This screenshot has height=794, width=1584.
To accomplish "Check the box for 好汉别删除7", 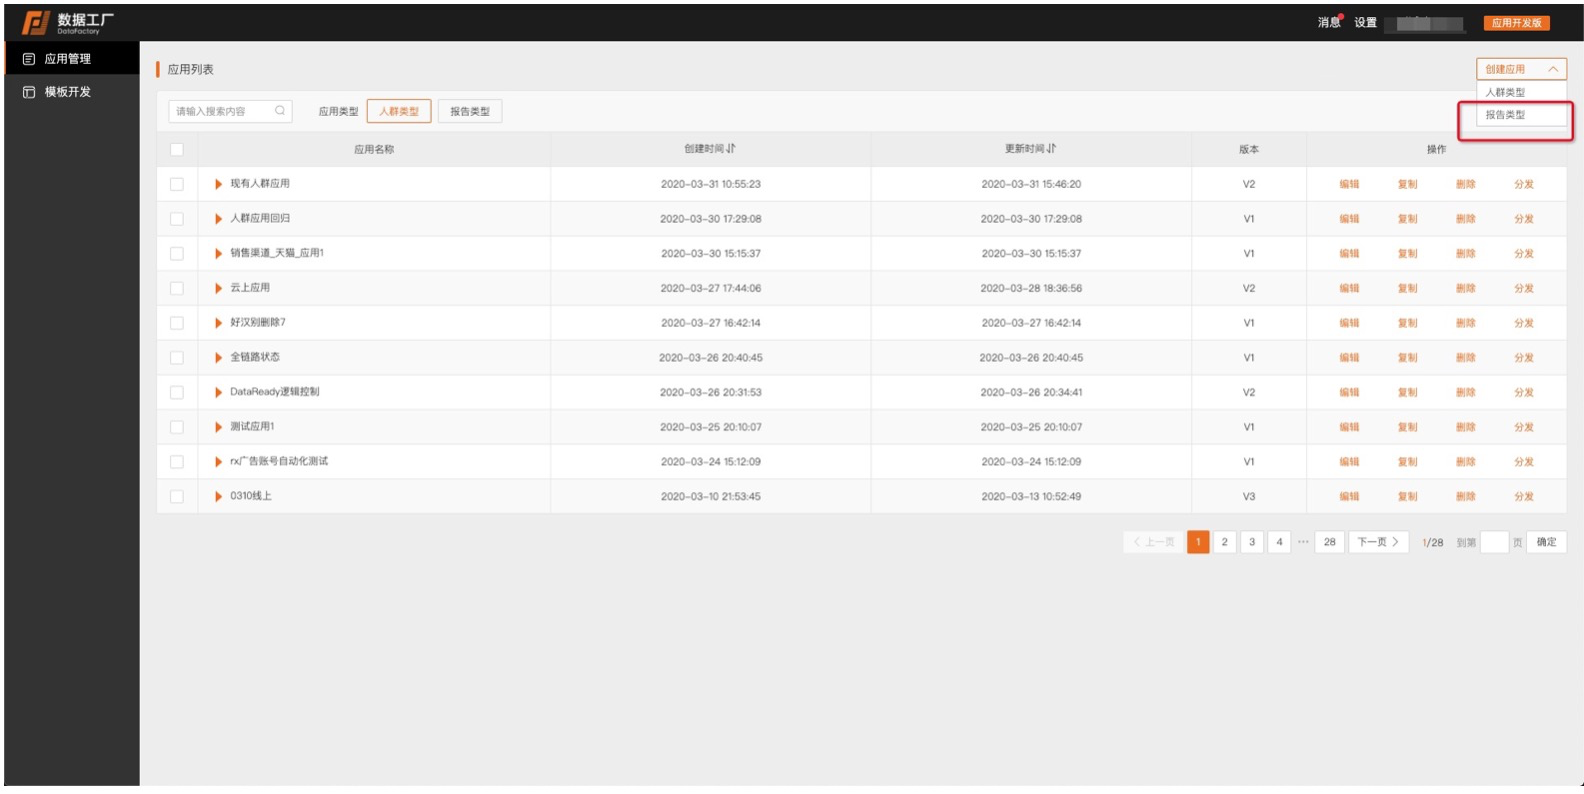I will point(177,323).
